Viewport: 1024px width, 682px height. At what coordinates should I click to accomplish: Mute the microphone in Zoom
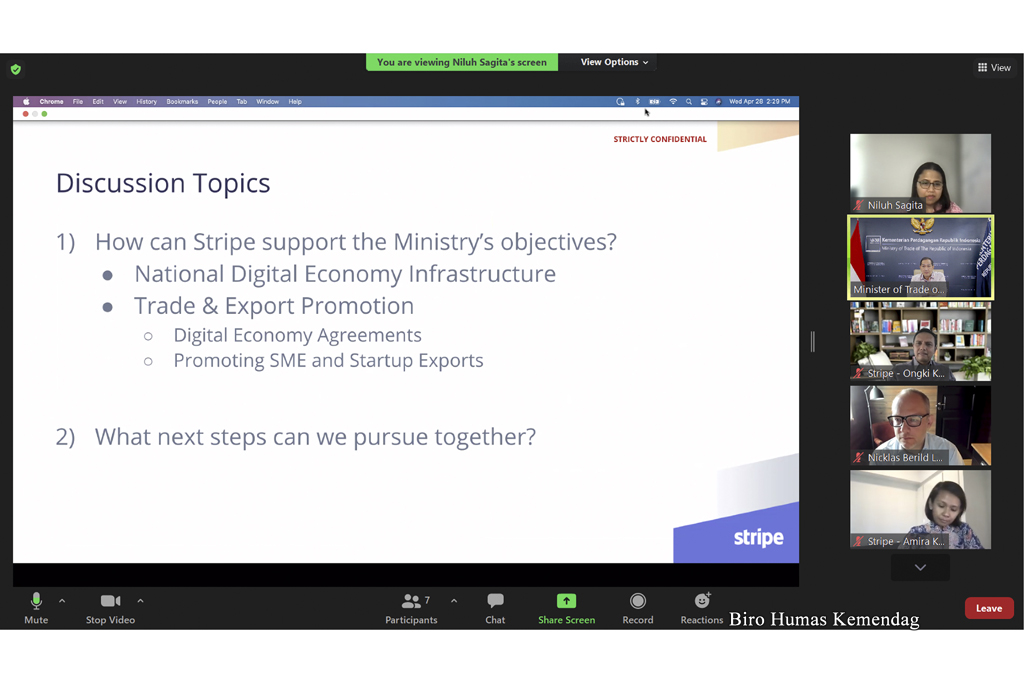(x=36, y=608)
